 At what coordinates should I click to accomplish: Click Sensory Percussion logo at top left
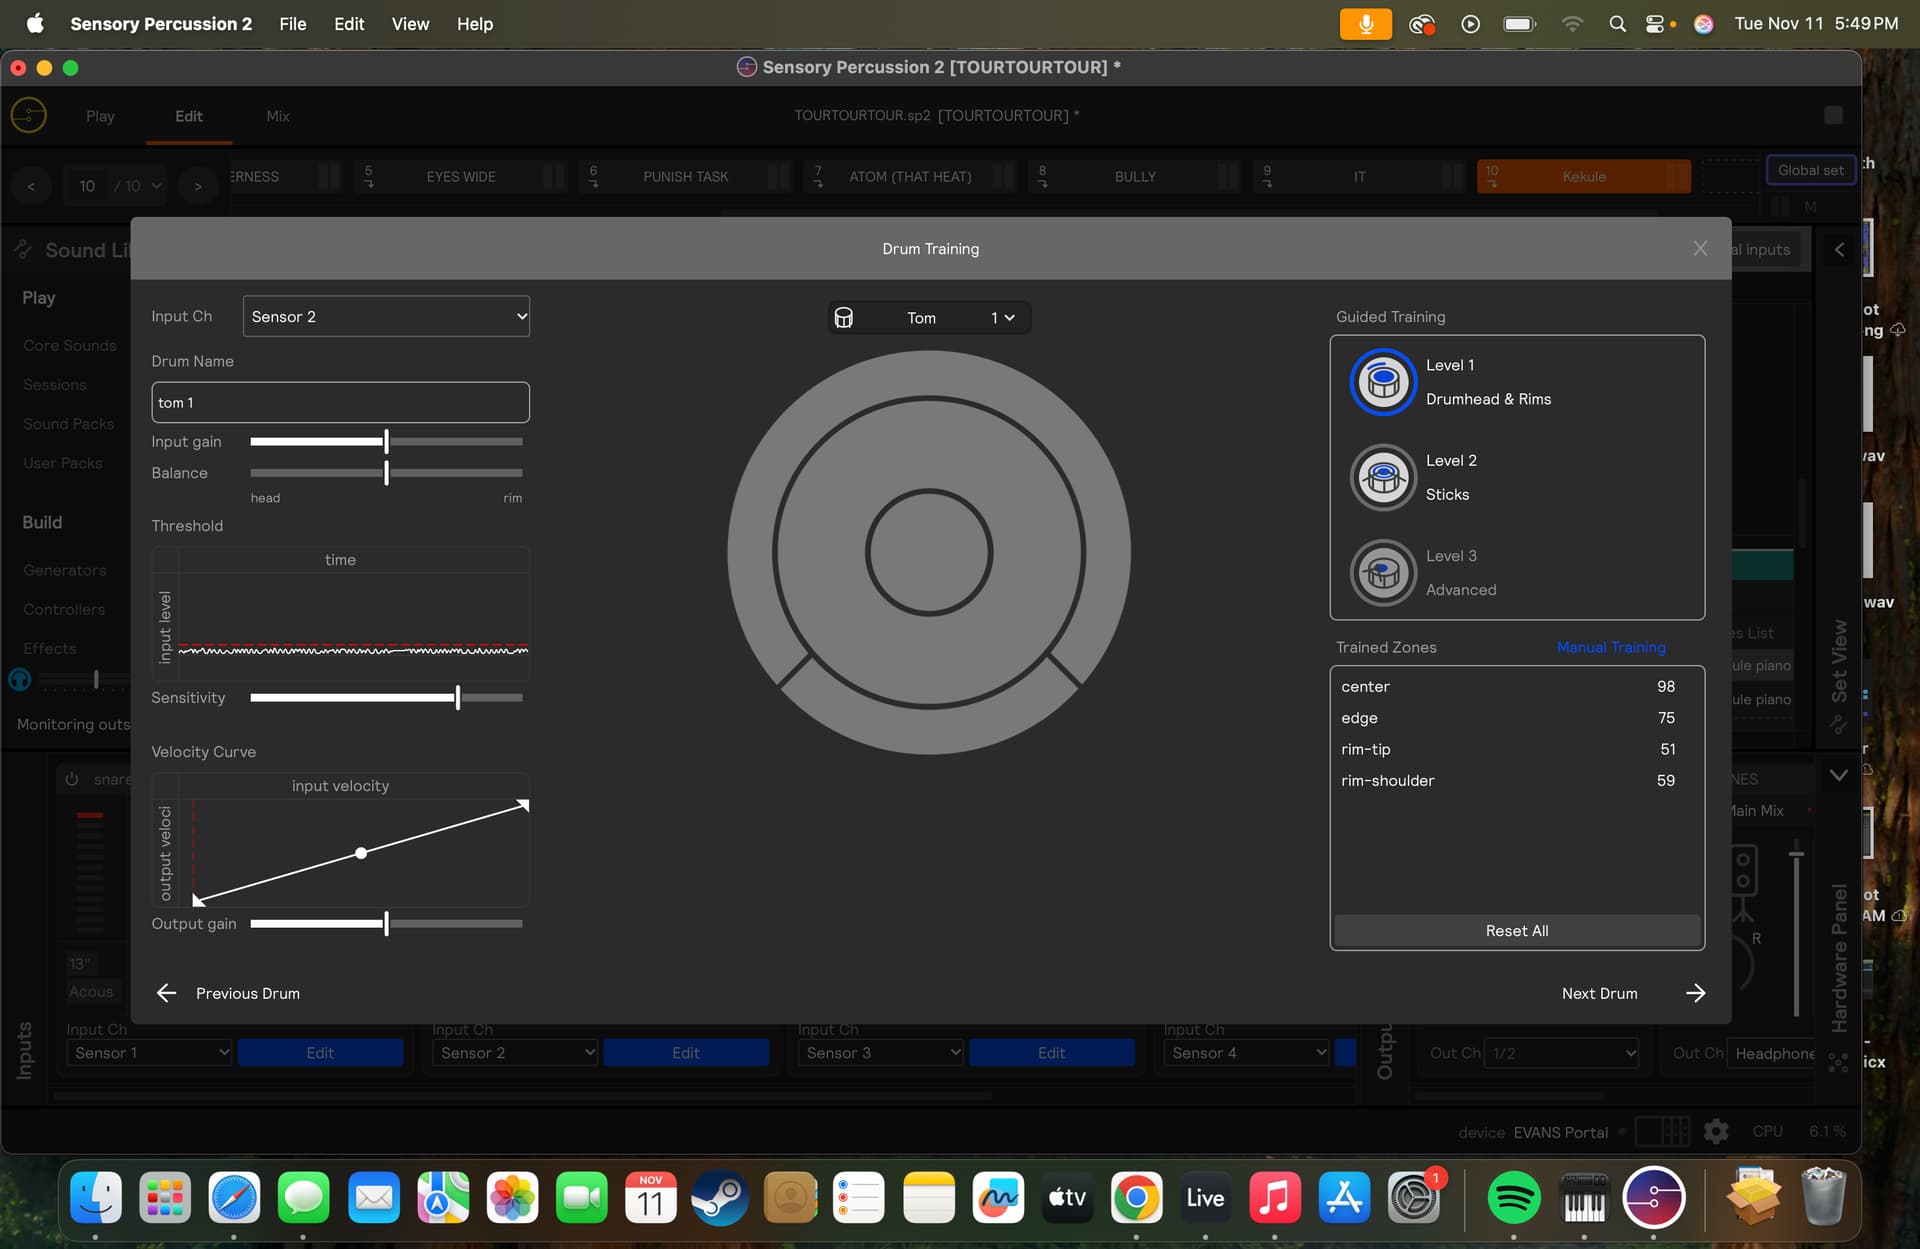(29, 116)
